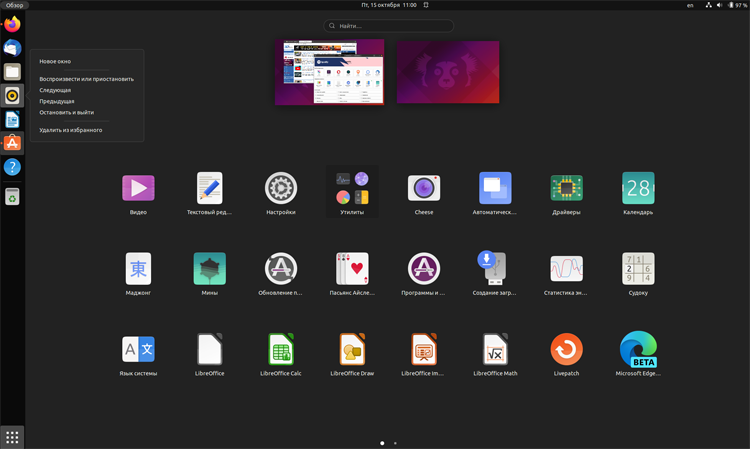The width and height of the screenshot is (750, 449).
Task: Launch Microsoft Edge Beta
Action: click(638, 349)
